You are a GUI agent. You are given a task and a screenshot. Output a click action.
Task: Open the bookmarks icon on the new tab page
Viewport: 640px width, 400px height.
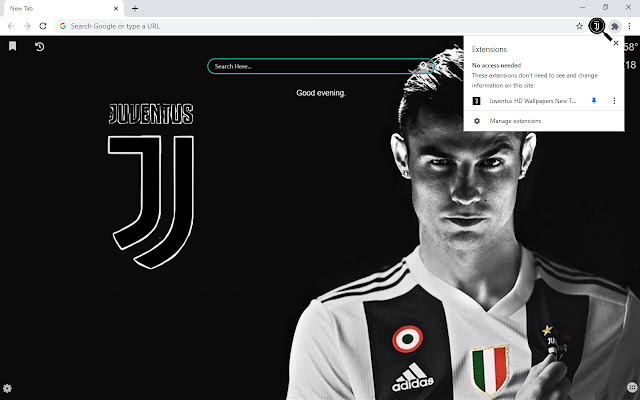(x=13, y=46)
